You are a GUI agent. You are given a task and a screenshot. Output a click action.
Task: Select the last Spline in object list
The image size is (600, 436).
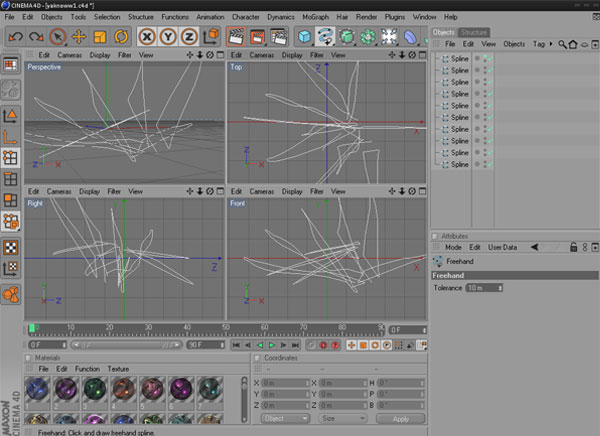click(460, 165)
